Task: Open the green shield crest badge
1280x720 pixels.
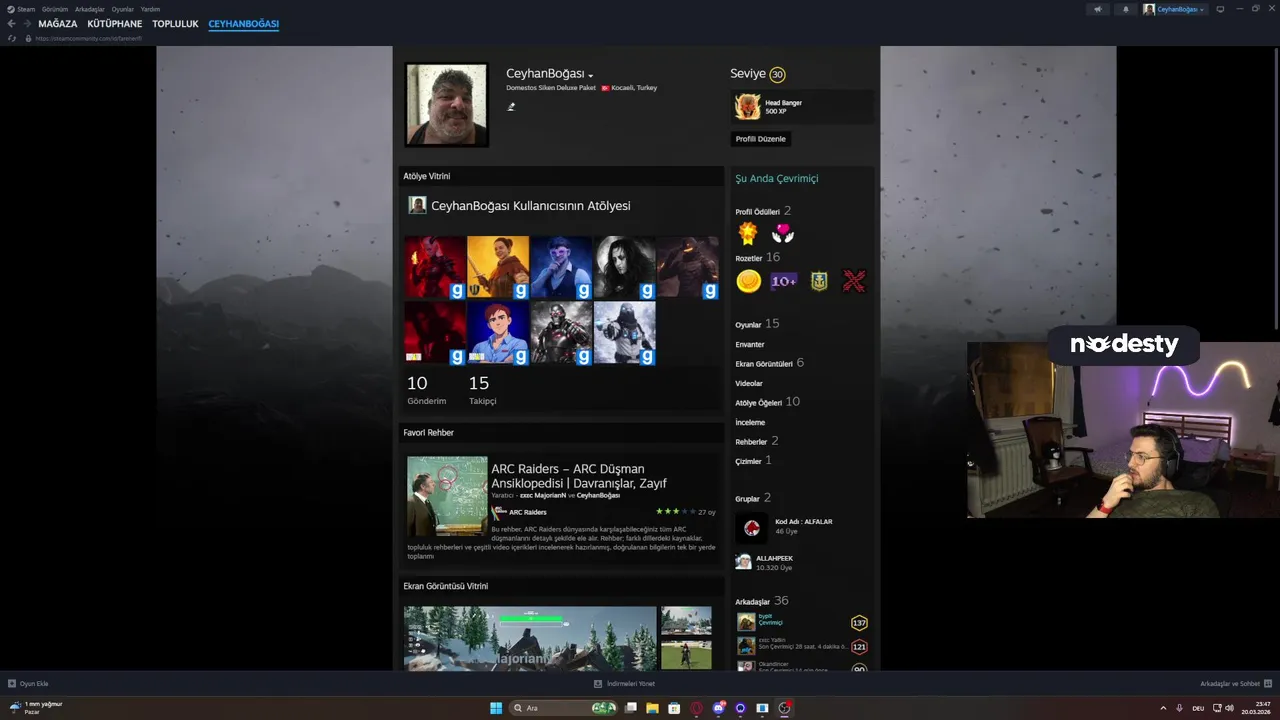Action: click(819, 281)
